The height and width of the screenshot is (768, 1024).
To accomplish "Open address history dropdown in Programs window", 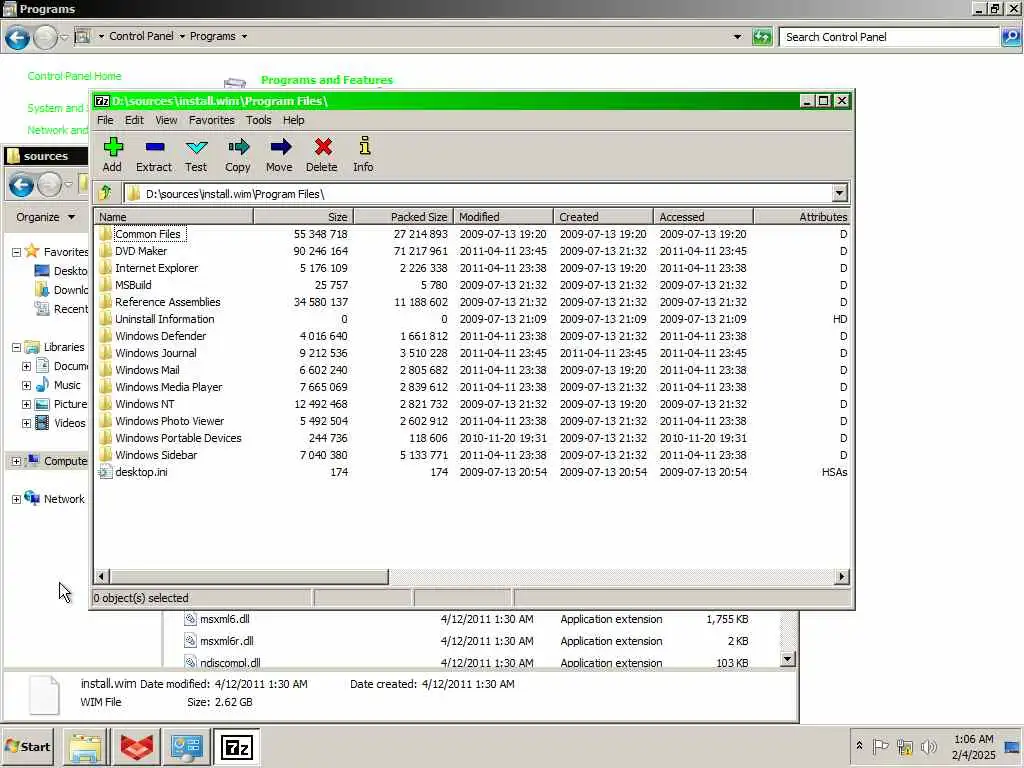I will 737,37.
